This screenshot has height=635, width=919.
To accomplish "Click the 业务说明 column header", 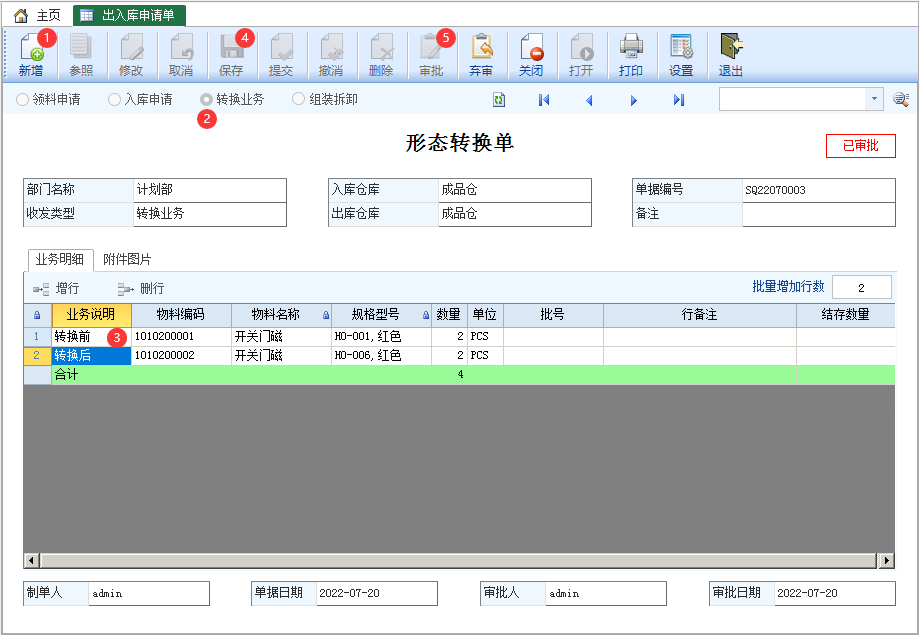I will (x=91, y=315).
